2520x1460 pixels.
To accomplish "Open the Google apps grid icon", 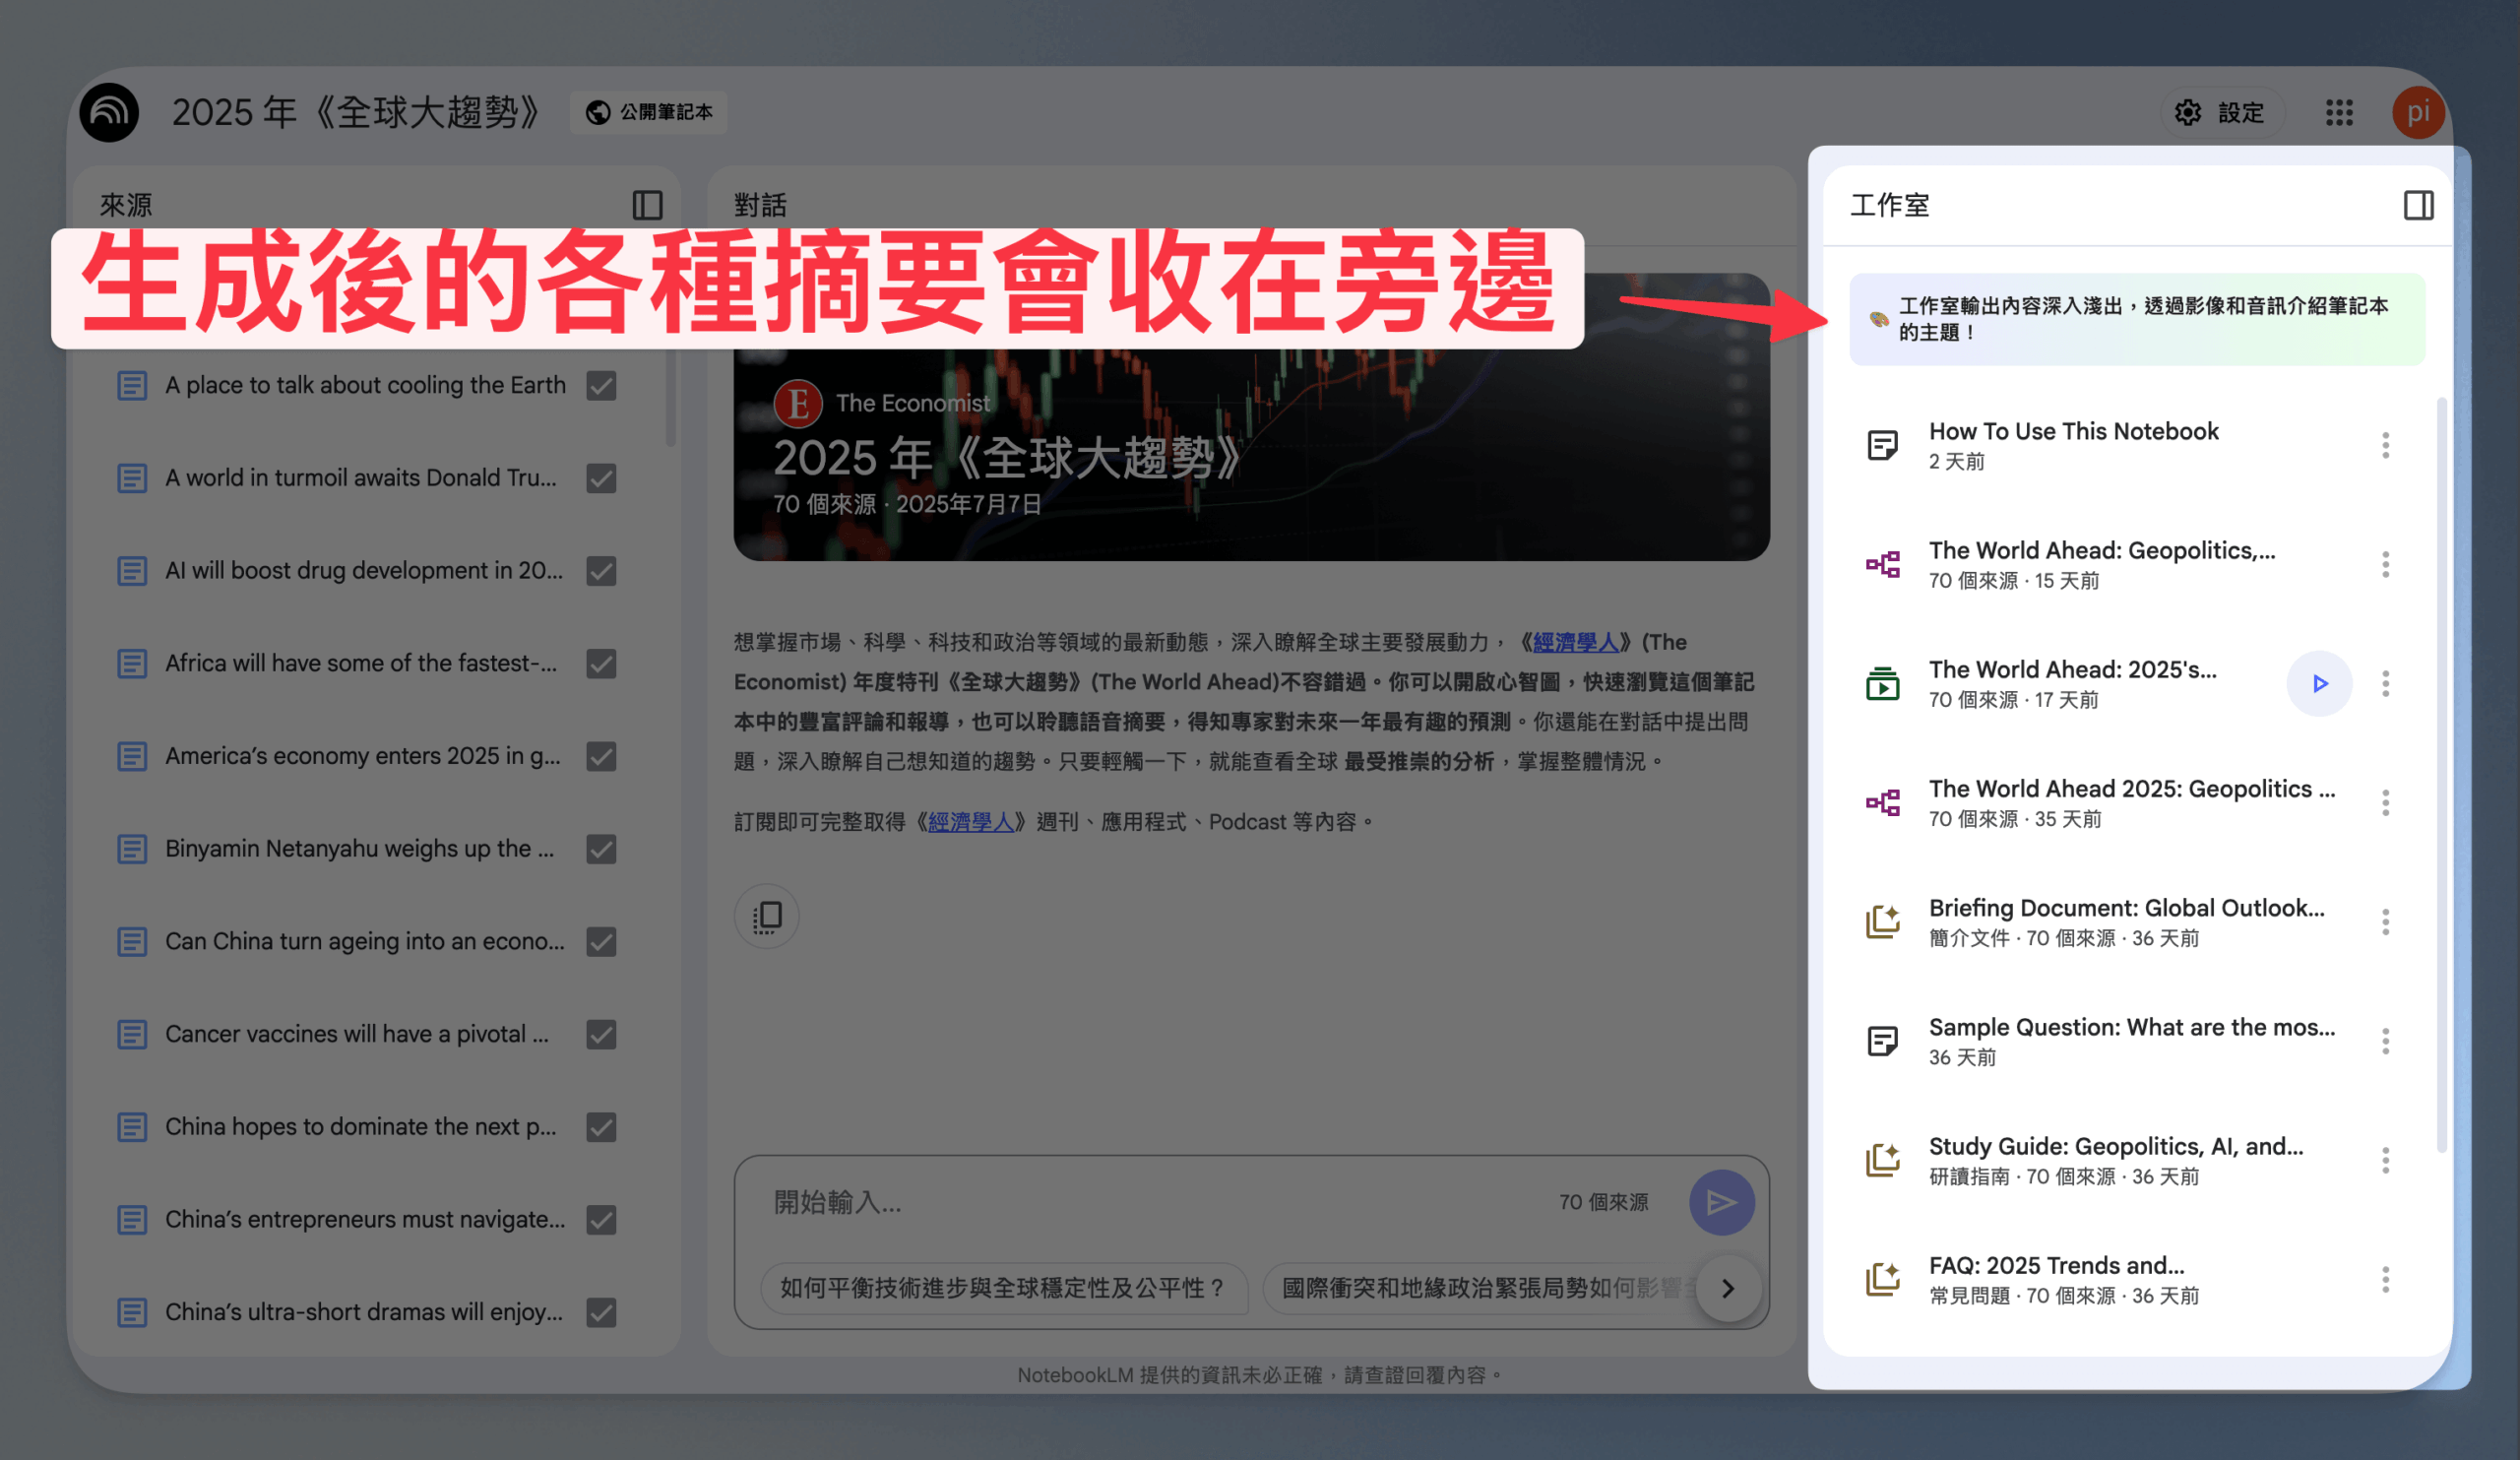I will [2339, 112].
